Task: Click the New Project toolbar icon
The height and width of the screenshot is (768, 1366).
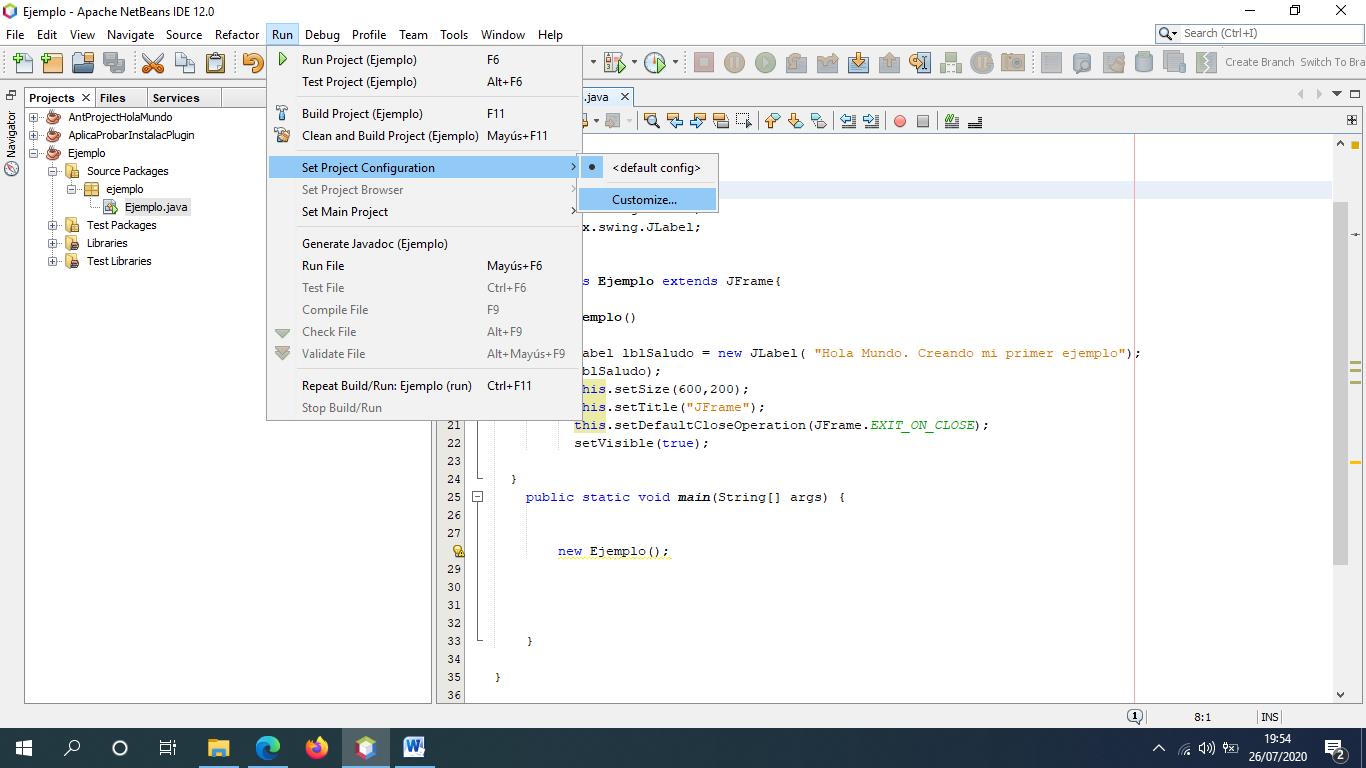Action: tap(52, 63)
